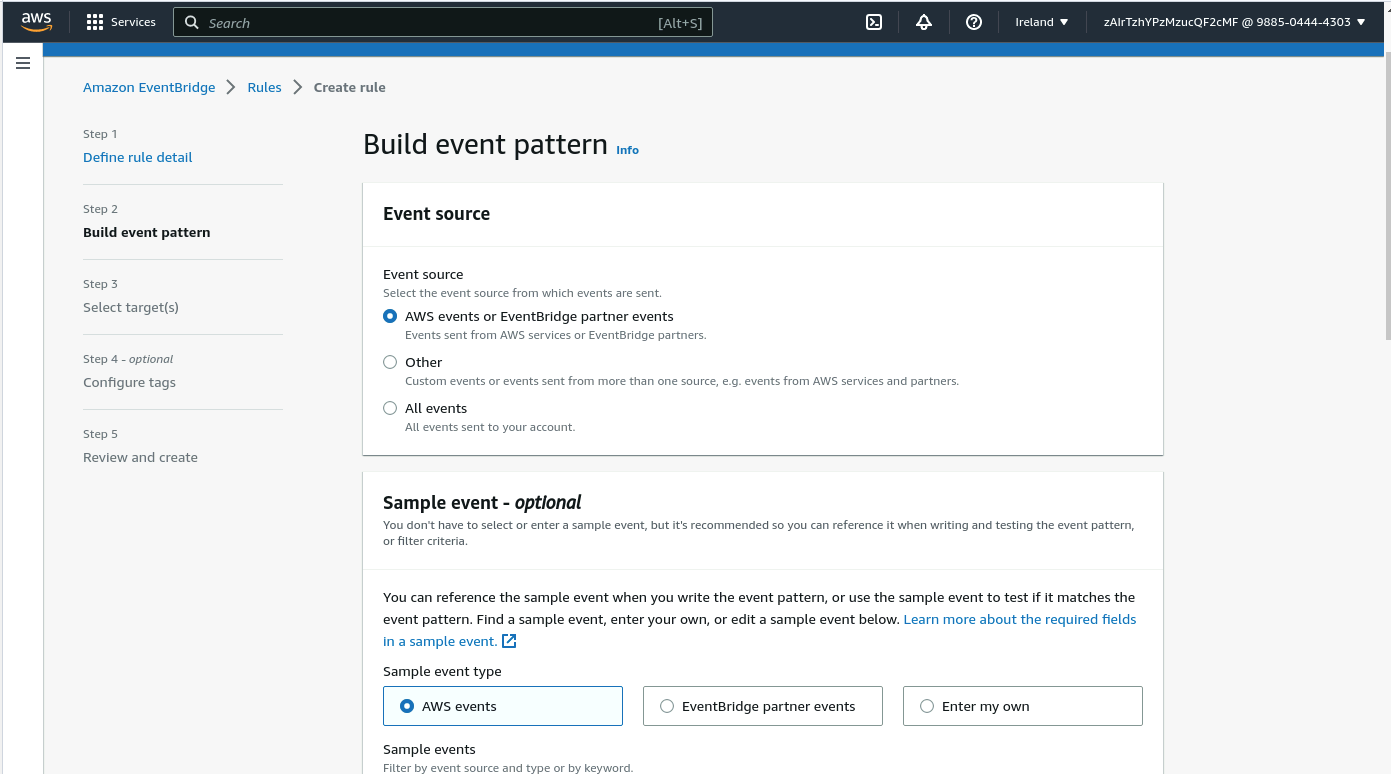Image resolution: width=1391 pixels, height=774 pixels.
Task: Expand the account user menu dropdown
Action: tap(1233, 22)
